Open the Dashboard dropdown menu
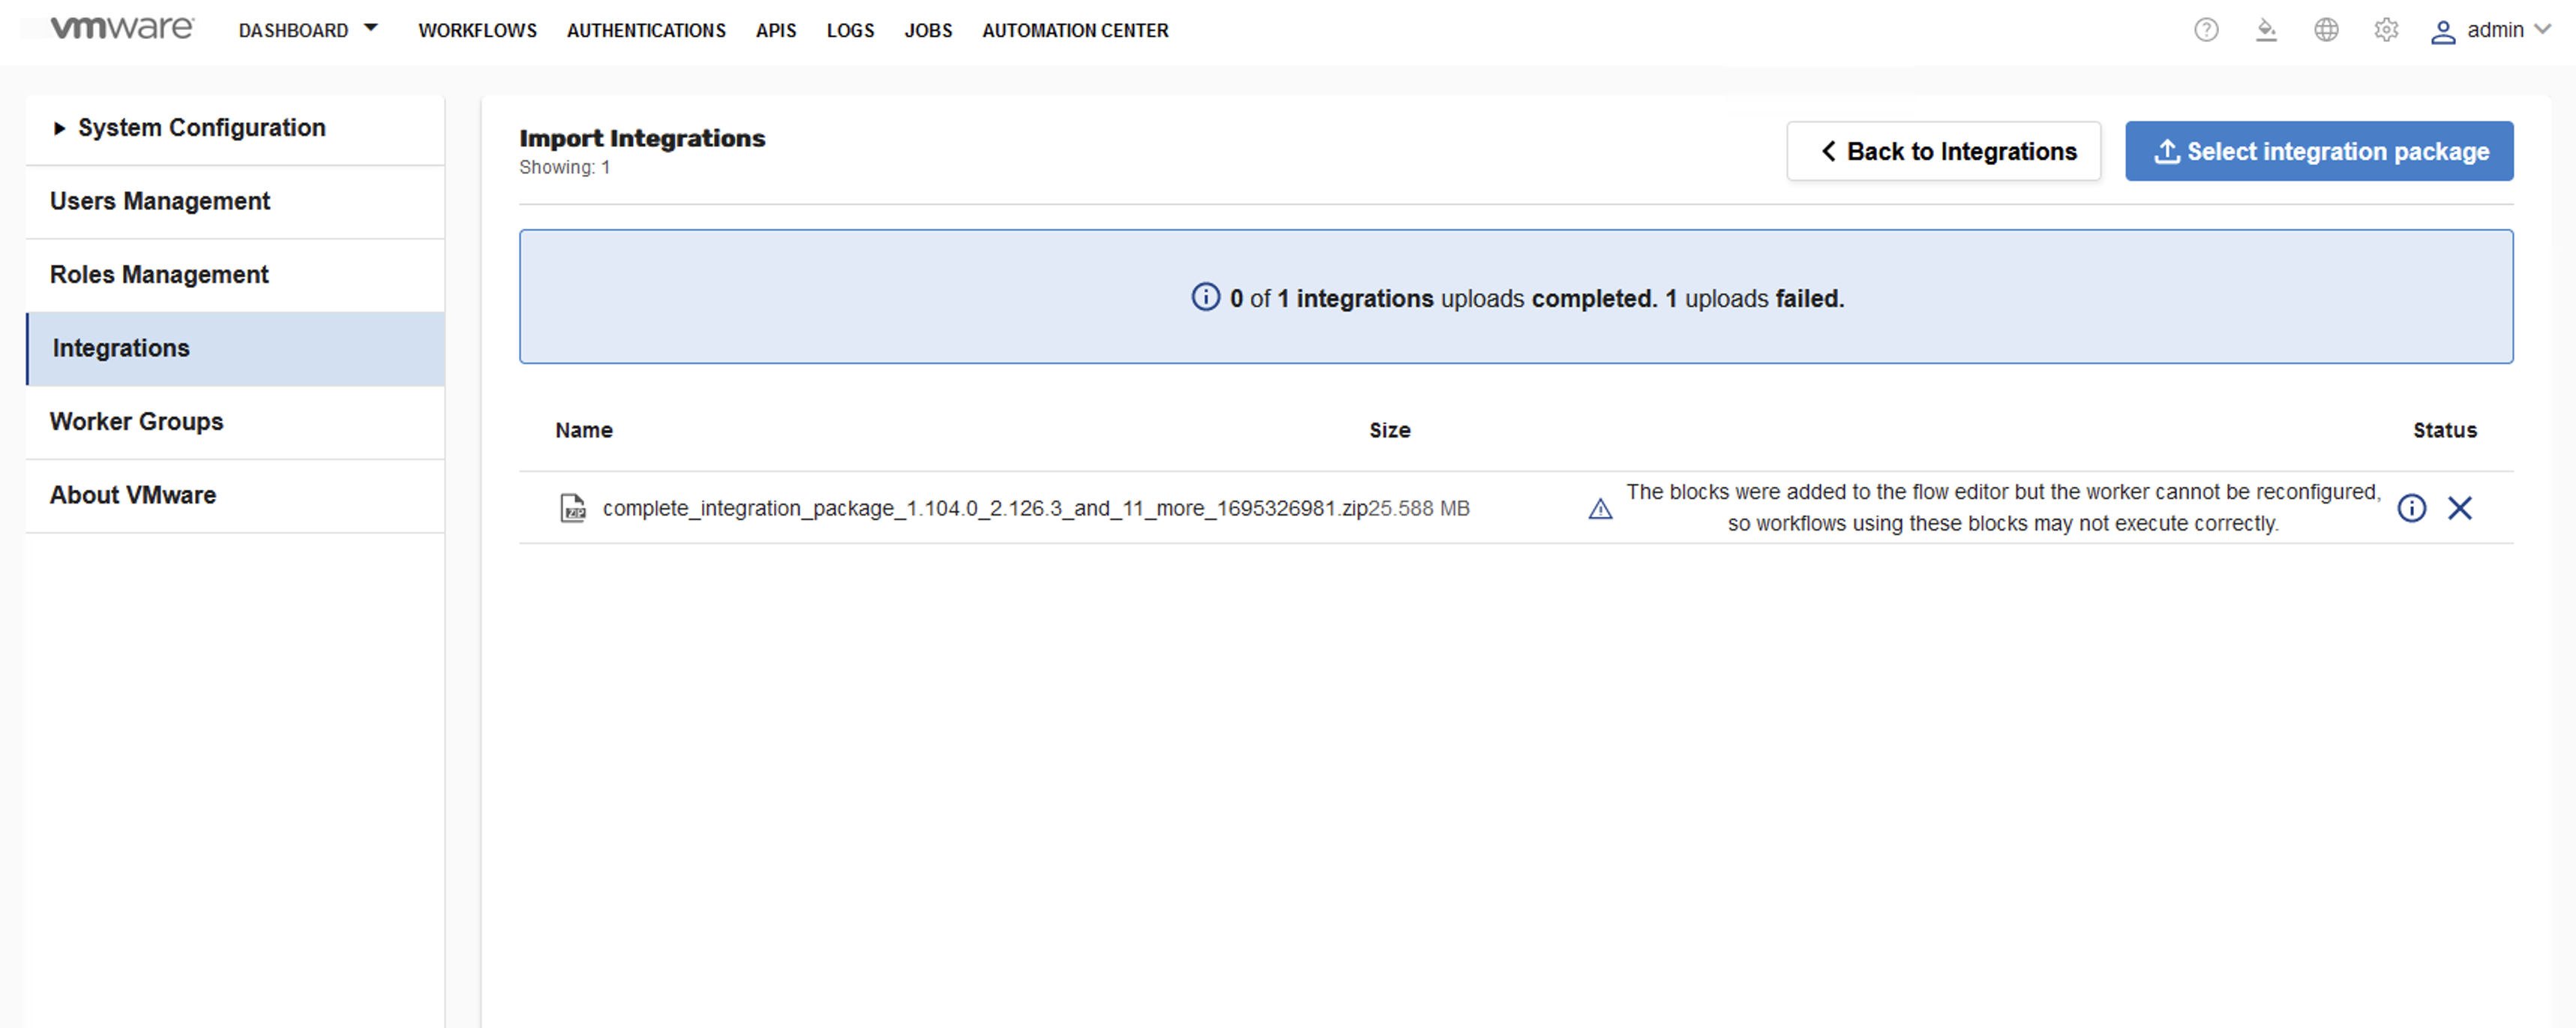 click(307, 30)
